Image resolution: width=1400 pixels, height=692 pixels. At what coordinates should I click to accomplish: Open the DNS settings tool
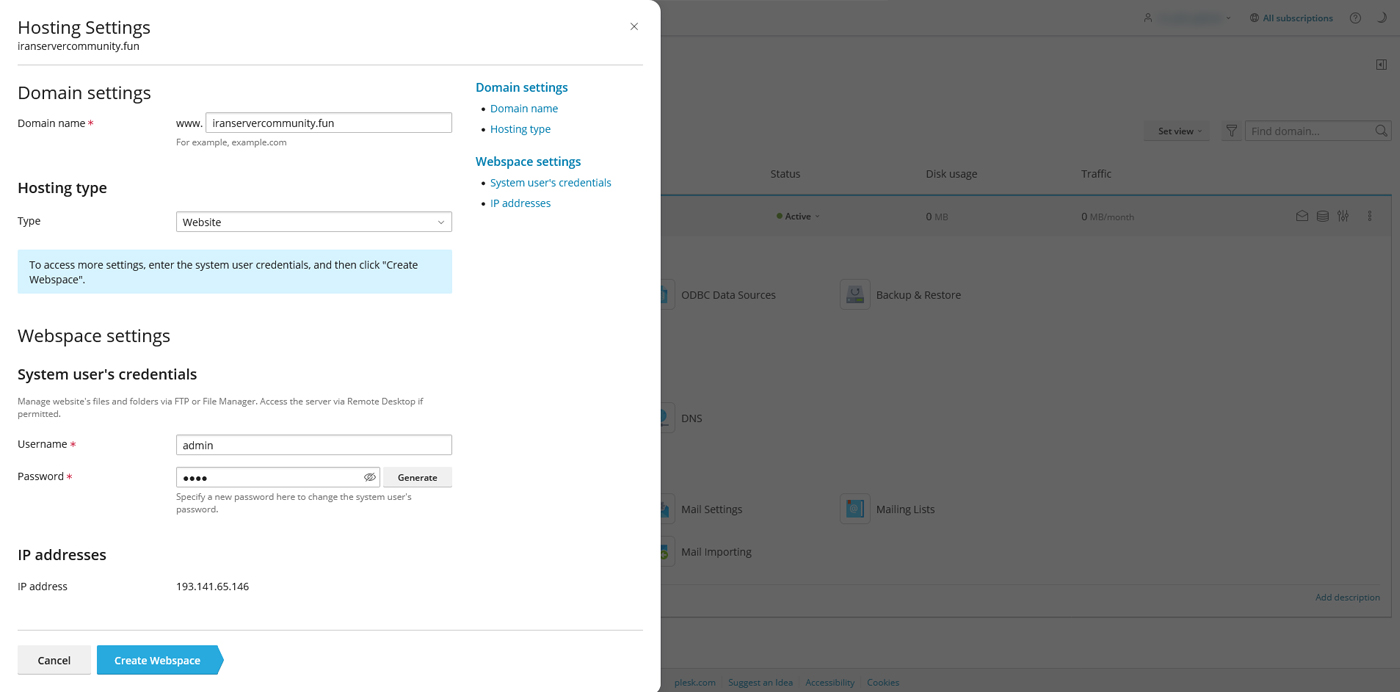[691, 417]
